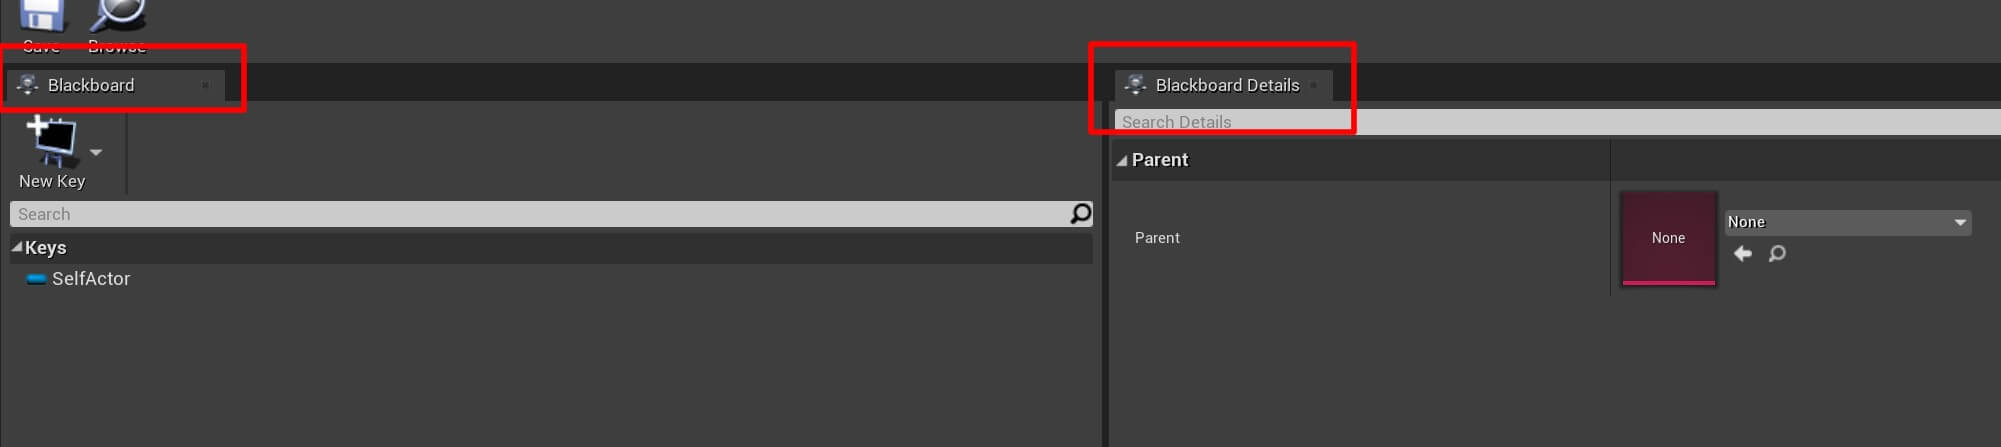The width and height of the screenshot is (2001, 447).
Task: Select the SelfActor key
Action: tap(91, 279)
